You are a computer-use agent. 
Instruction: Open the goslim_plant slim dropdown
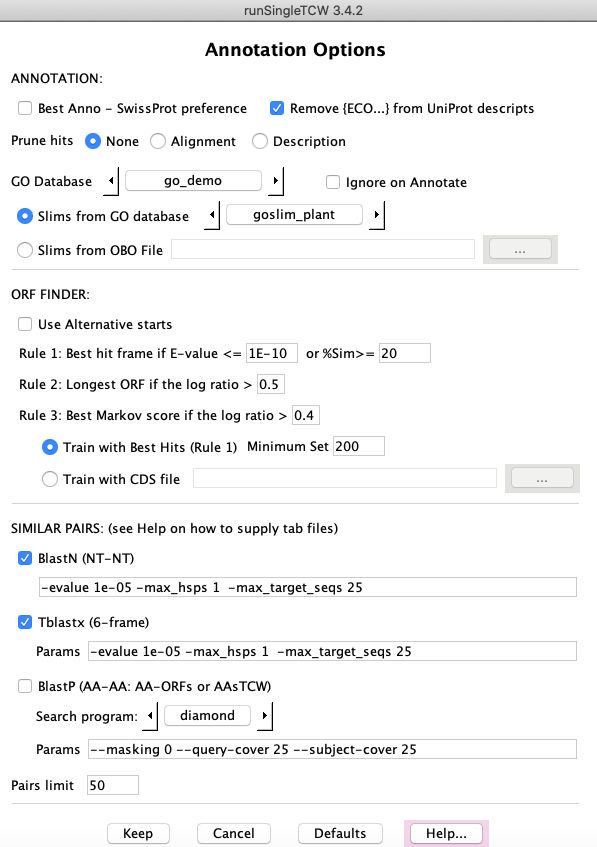pyautogui.click(x=294, y=215)
